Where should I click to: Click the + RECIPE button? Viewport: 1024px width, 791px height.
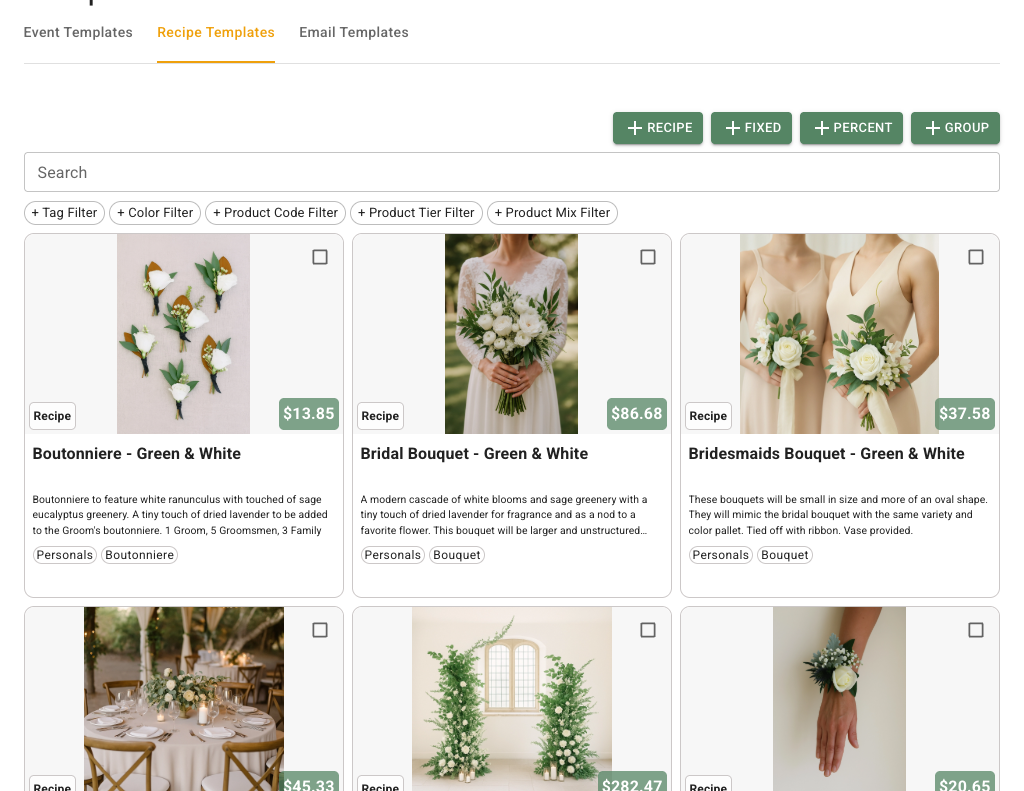tap(658, 128)
